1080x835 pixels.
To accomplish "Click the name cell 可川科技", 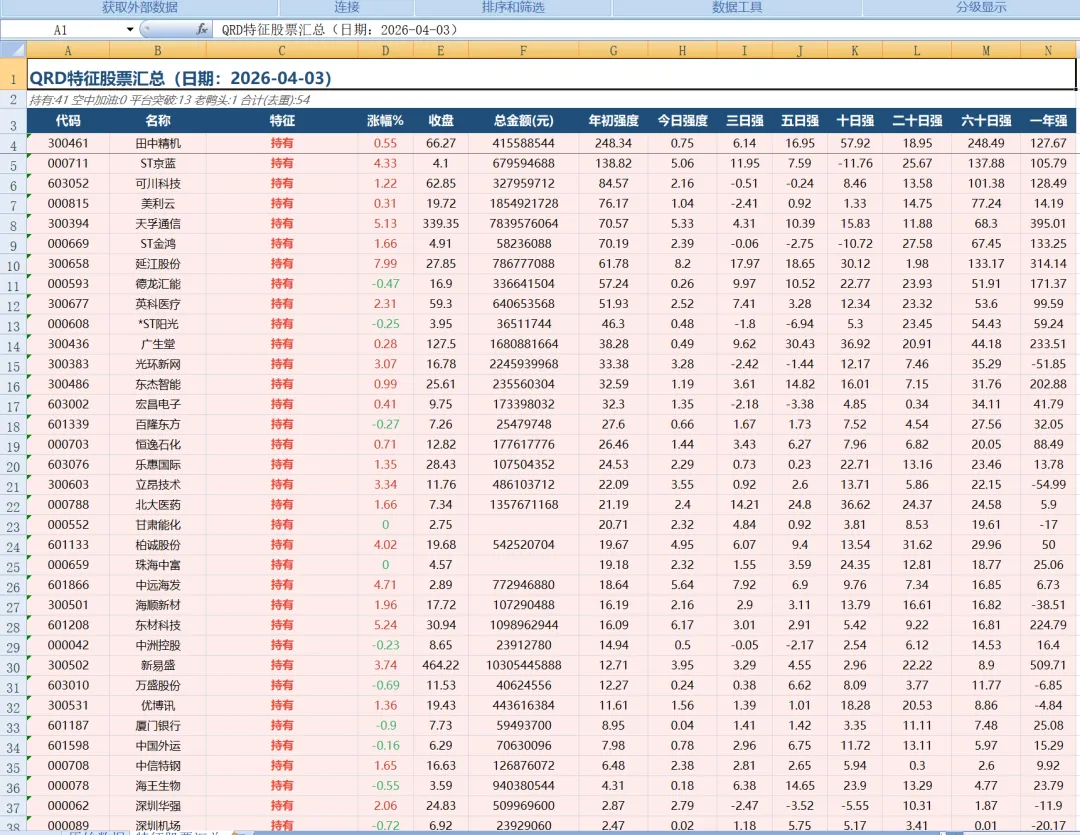I will (158, 183).
